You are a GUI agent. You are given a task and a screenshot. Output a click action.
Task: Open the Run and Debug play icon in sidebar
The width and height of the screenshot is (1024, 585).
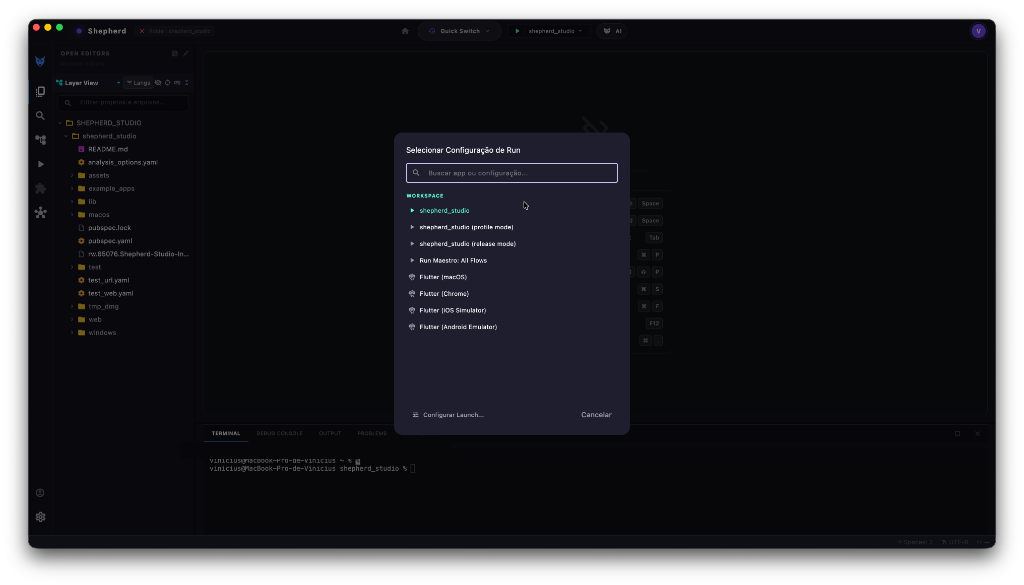coord(40,164)
